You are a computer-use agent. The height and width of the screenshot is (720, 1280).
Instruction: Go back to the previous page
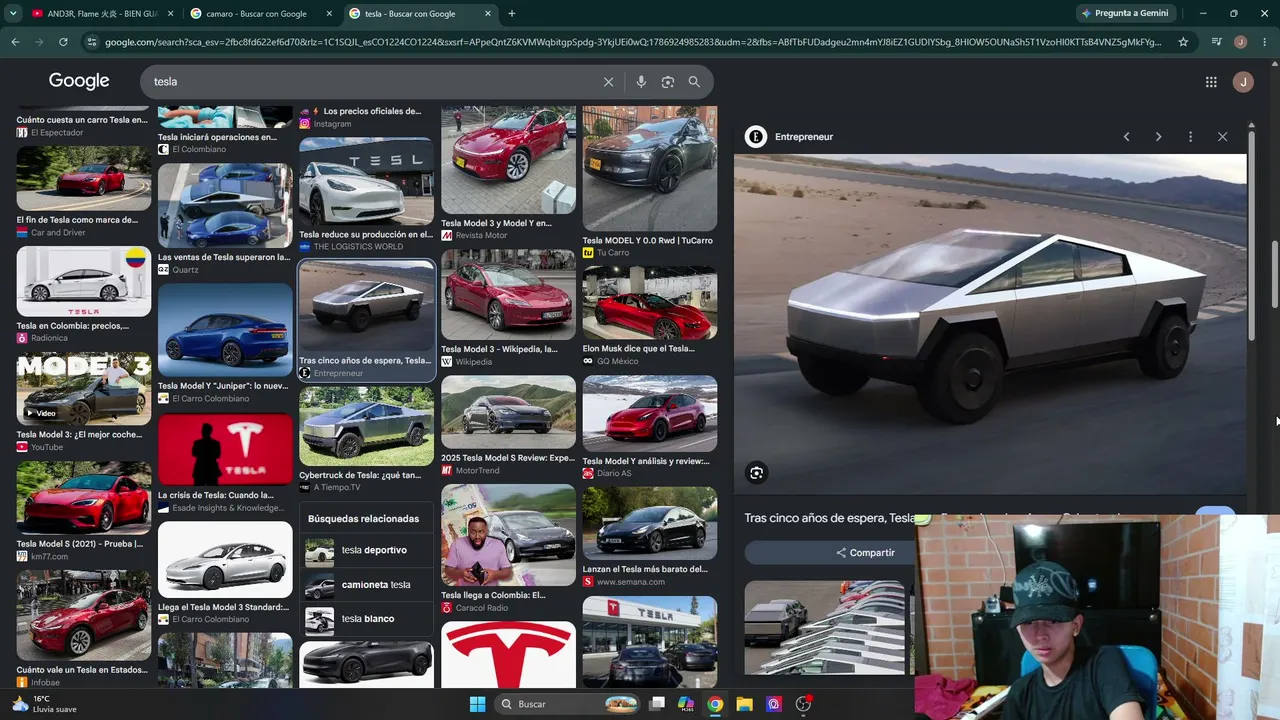(15, 42)
